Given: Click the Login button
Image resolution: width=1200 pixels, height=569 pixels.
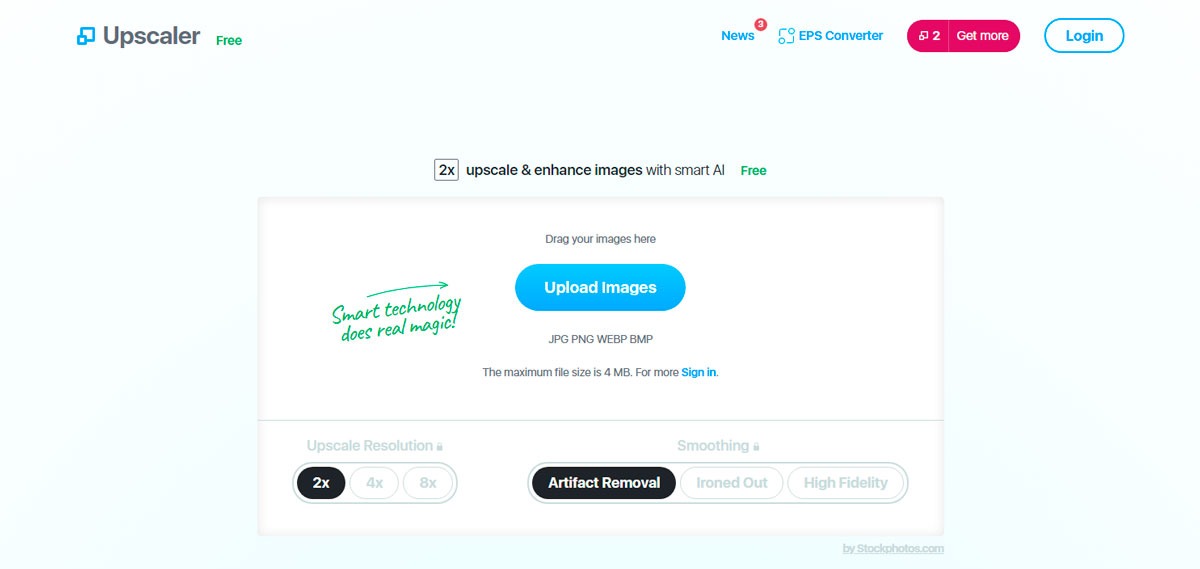Looking at the screenshot, I should [1084, 36].
